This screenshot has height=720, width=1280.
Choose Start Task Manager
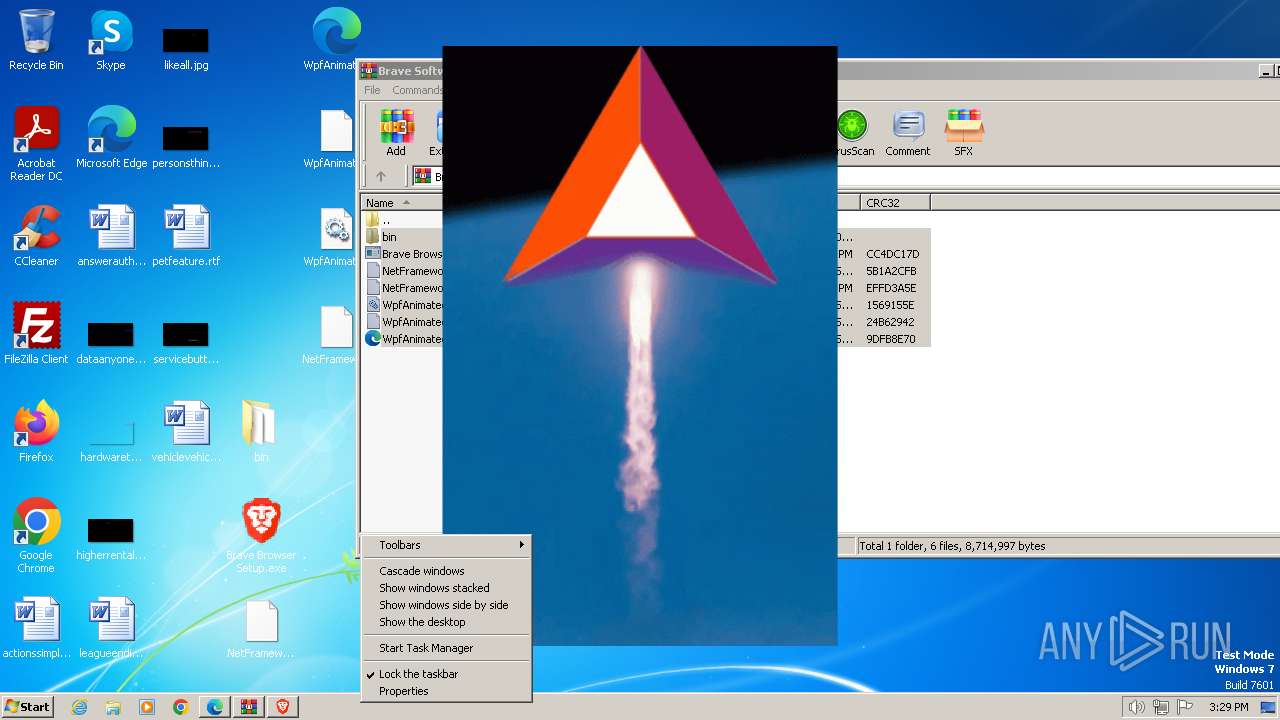click(x=446, y=648)
